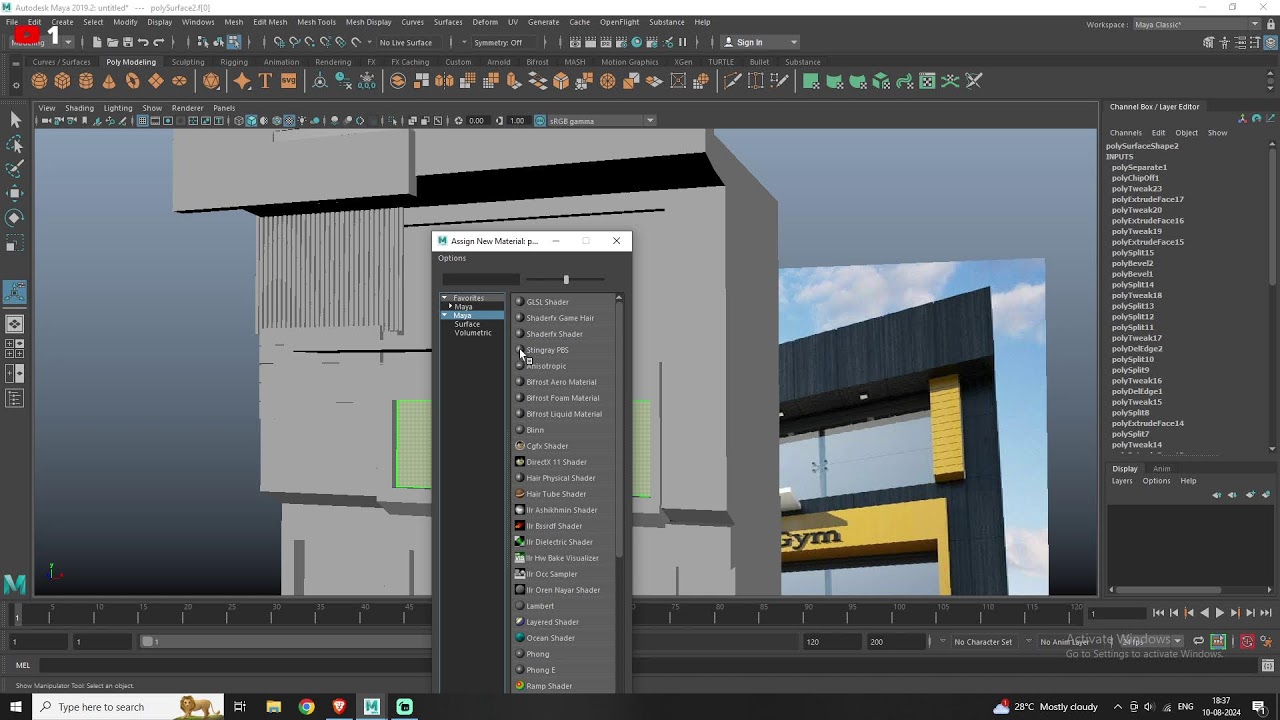Open the Symmetry: Off dropdown
The image size is (1280, 720).
(500, 43)
